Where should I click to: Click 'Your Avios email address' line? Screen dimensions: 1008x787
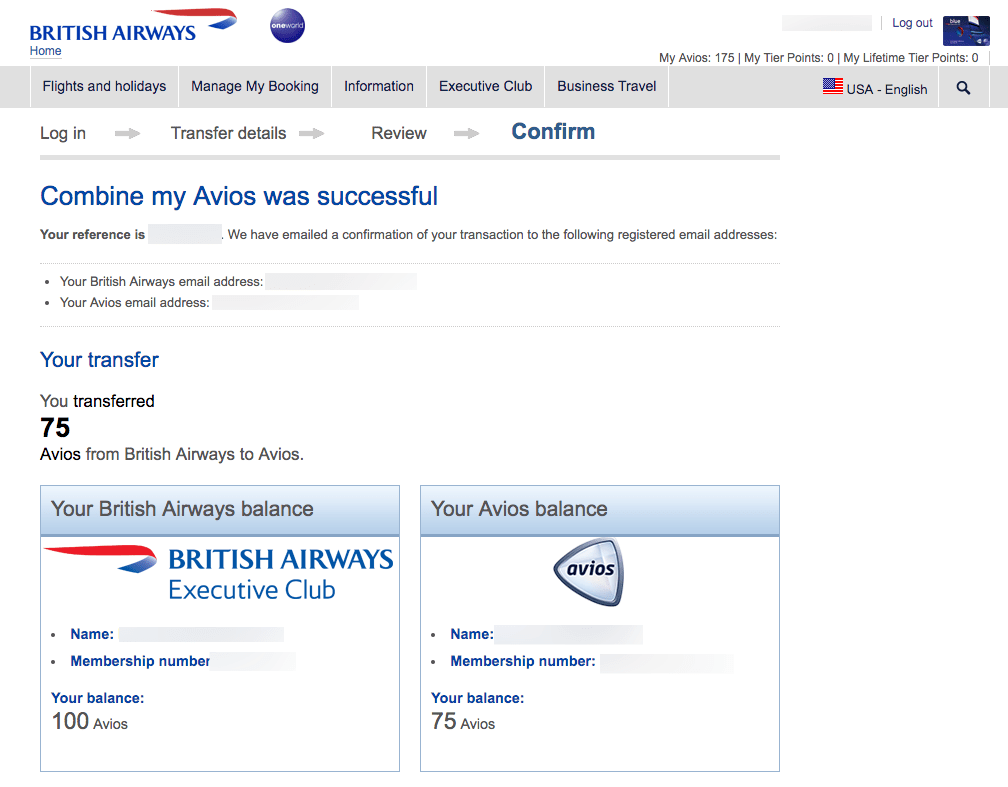coord(134,303)
